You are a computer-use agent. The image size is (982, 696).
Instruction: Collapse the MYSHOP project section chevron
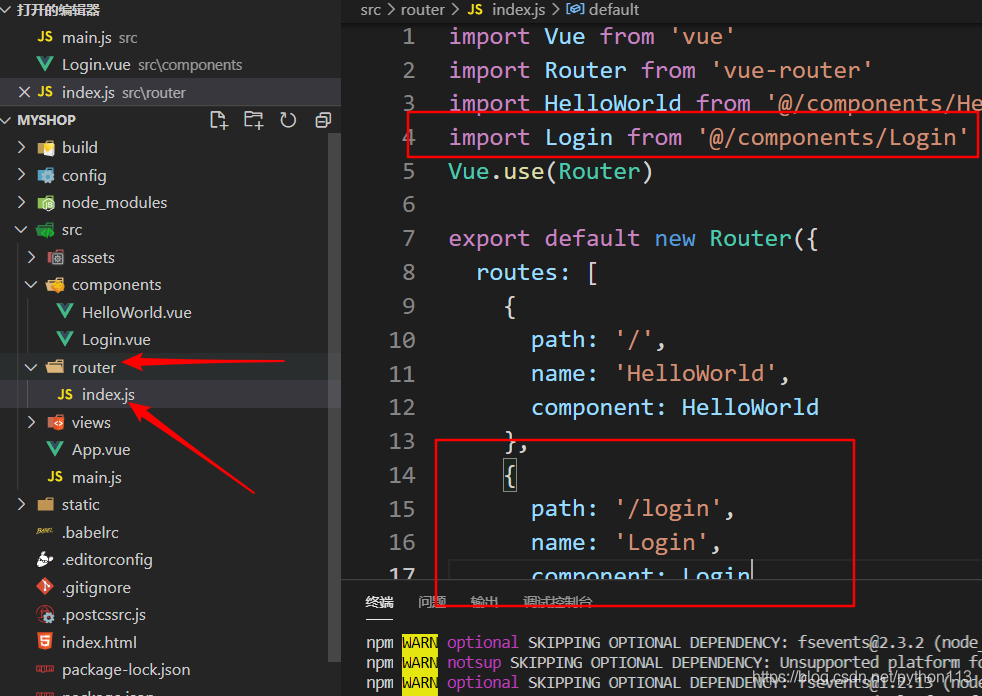click(6, 120)
